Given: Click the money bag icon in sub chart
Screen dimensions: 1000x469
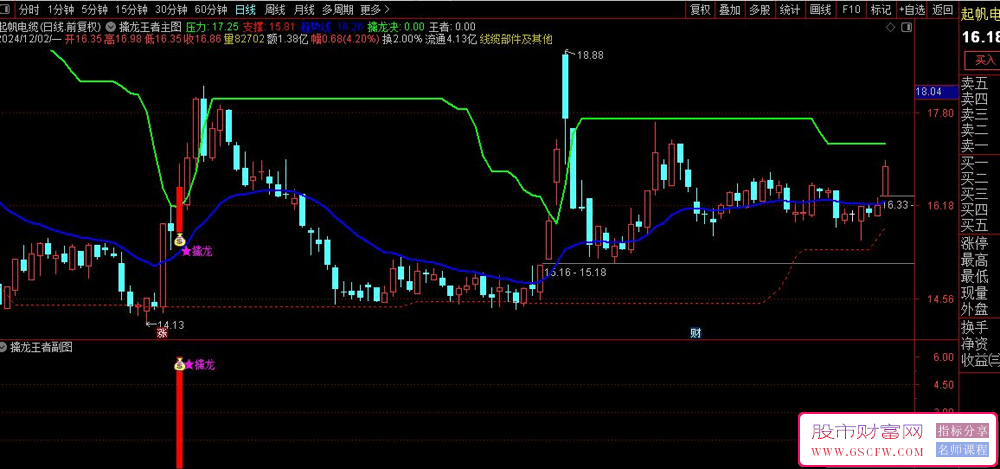Looking at the screenshot, I should click(179, 364).
